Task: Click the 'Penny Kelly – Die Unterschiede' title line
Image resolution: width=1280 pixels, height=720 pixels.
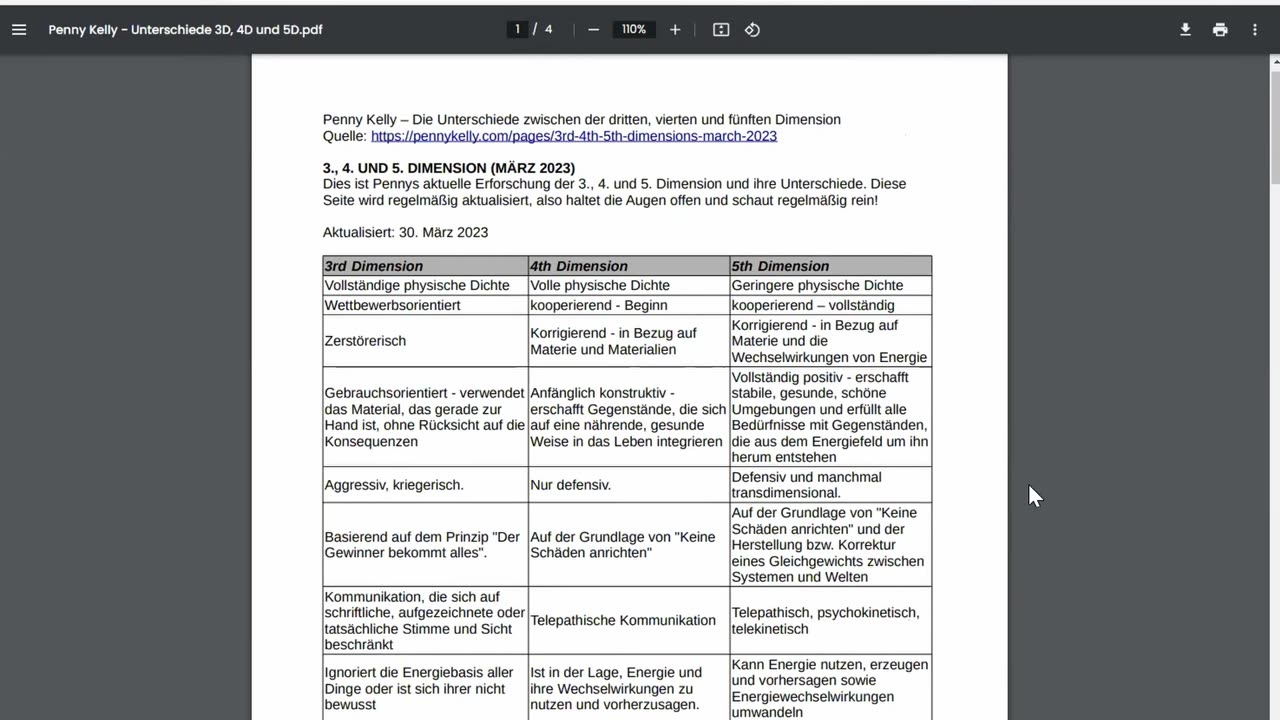Action: pyautogui.click(x=582, y=120)
